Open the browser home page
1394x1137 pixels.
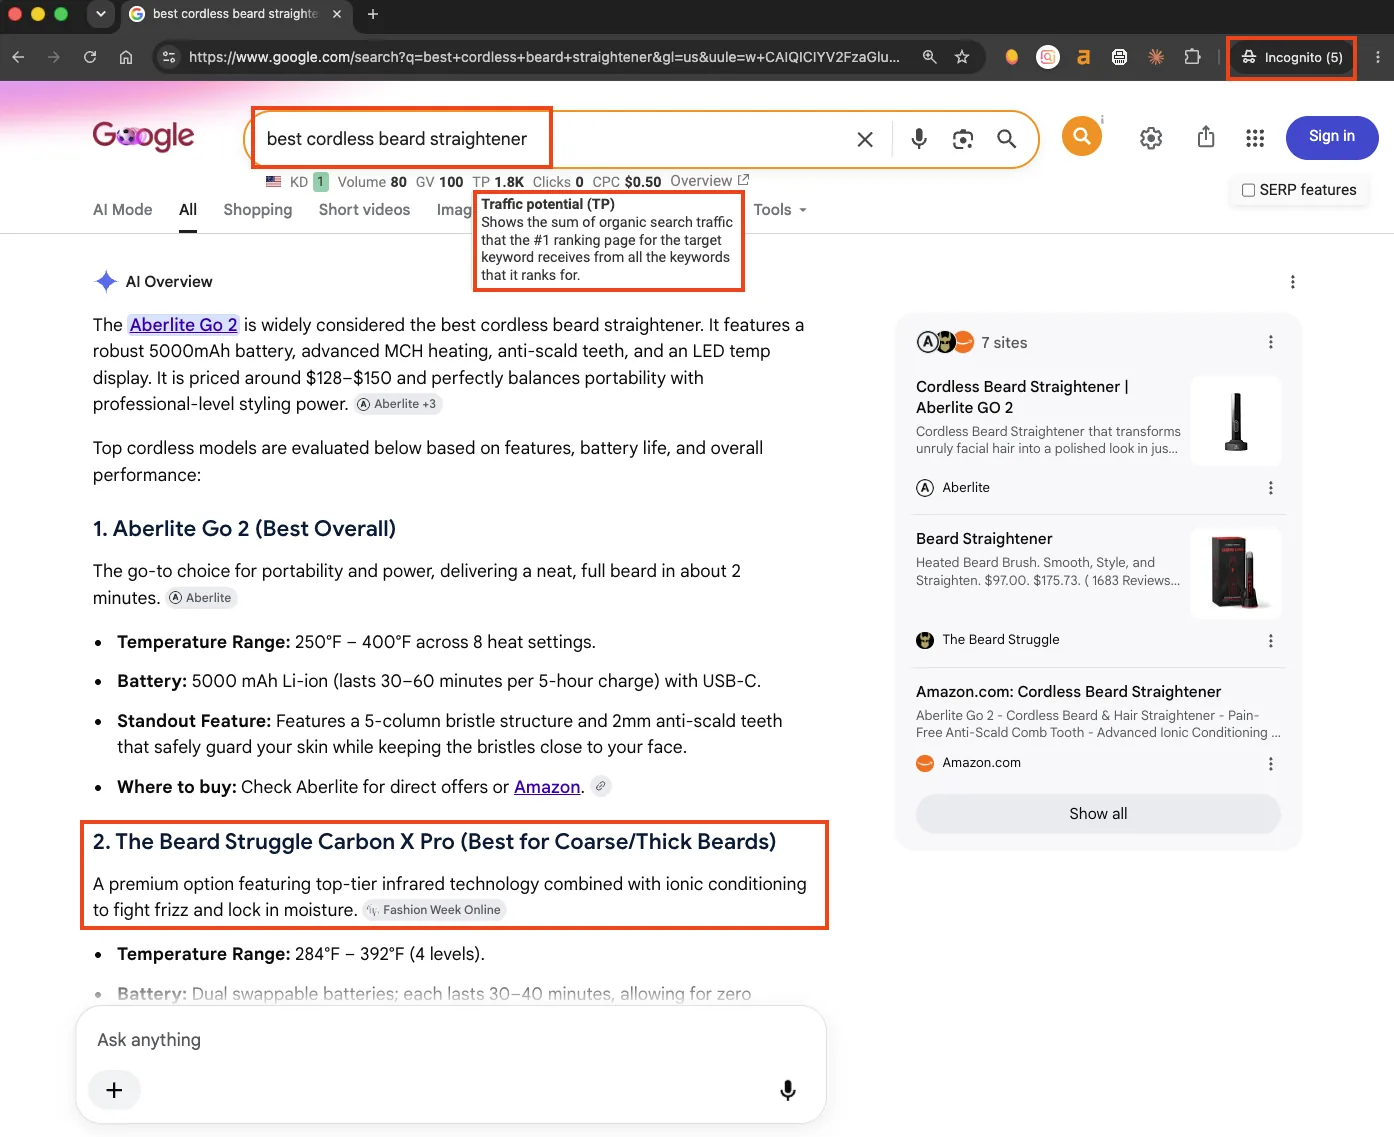tap(126, 57)
